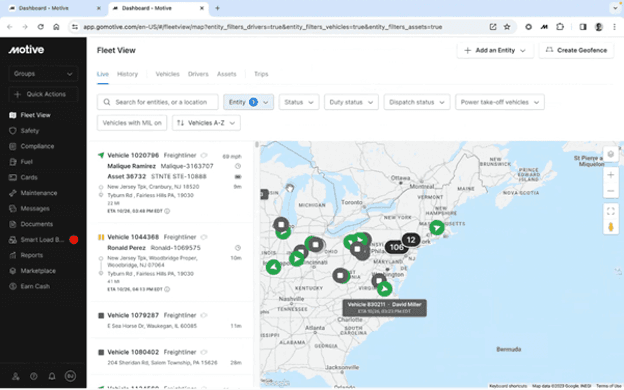Toggle the Vehicles with MIL on filter
Image resolution: width=624 pixels, height=390 pixels.
click(132, 123)
